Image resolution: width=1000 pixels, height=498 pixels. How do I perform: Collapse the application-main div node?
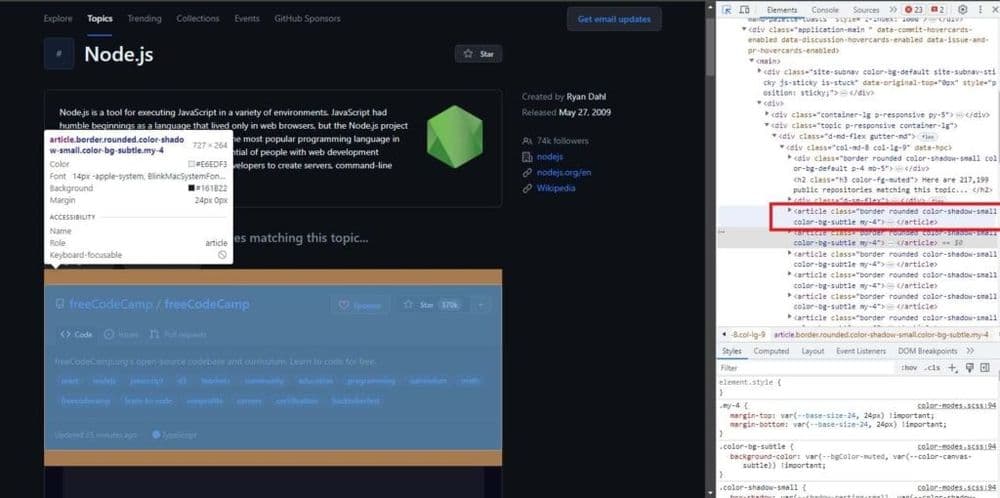744,29
